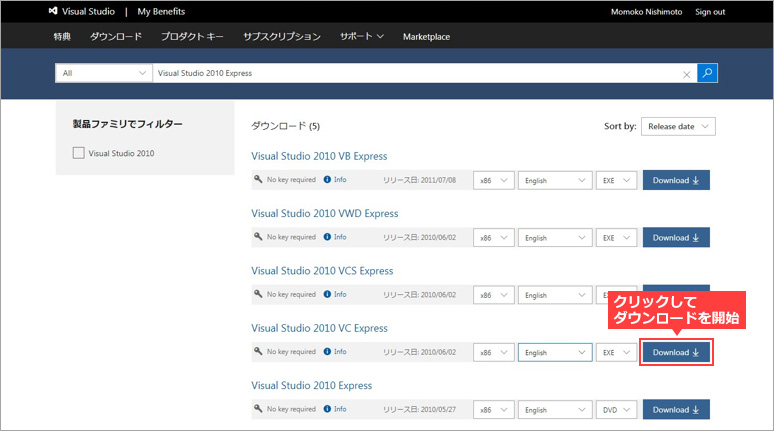This screenshot has width=774, height=431.
Task: Click the Info text link for VB Express
Action: click(x=340, y=180)
